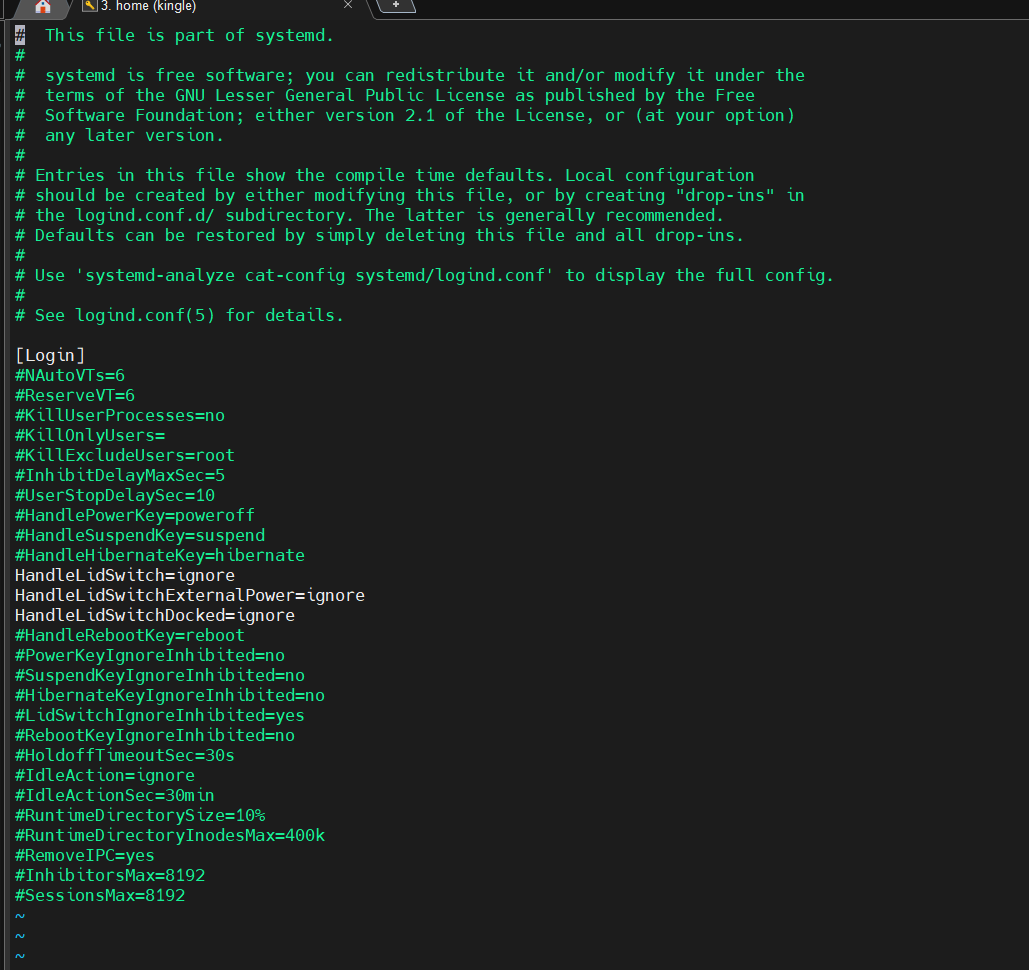Click '#HandlePowerKey=poweroff' line
Viewport: 1029px width, 970px height.
pyautogui.click(x=135, y=516)
